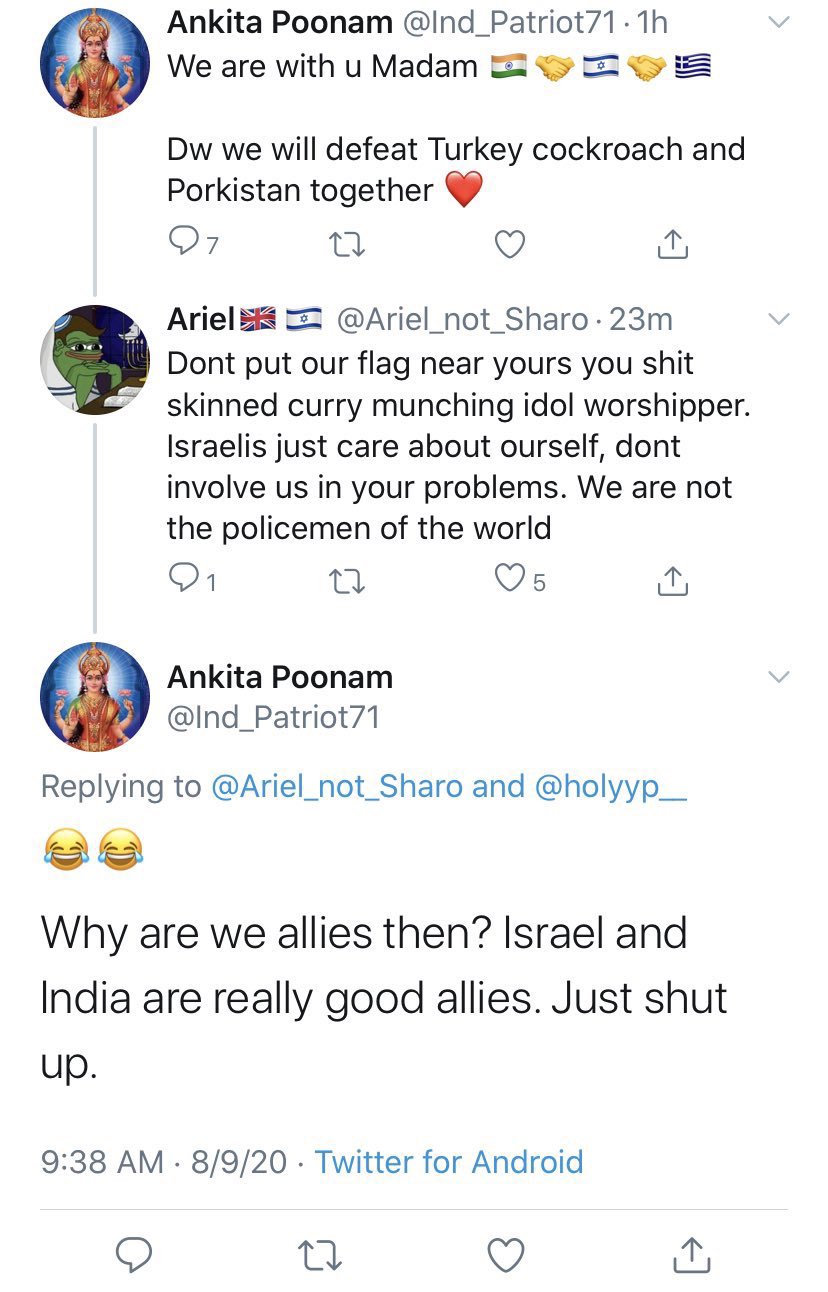Open @Ariel_not_Sharo mention in reply line
The width and height of the screenshot is (828, 1292).
337,787
